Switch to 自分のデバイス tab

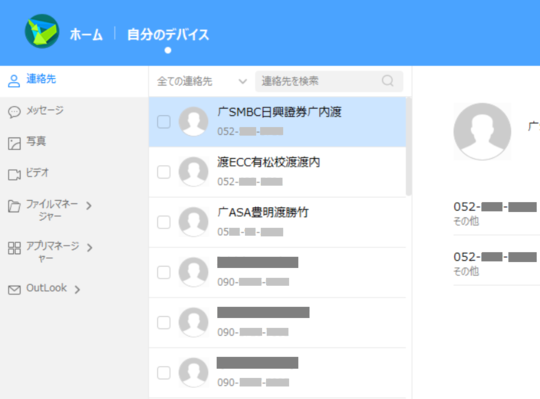(168, 35)
